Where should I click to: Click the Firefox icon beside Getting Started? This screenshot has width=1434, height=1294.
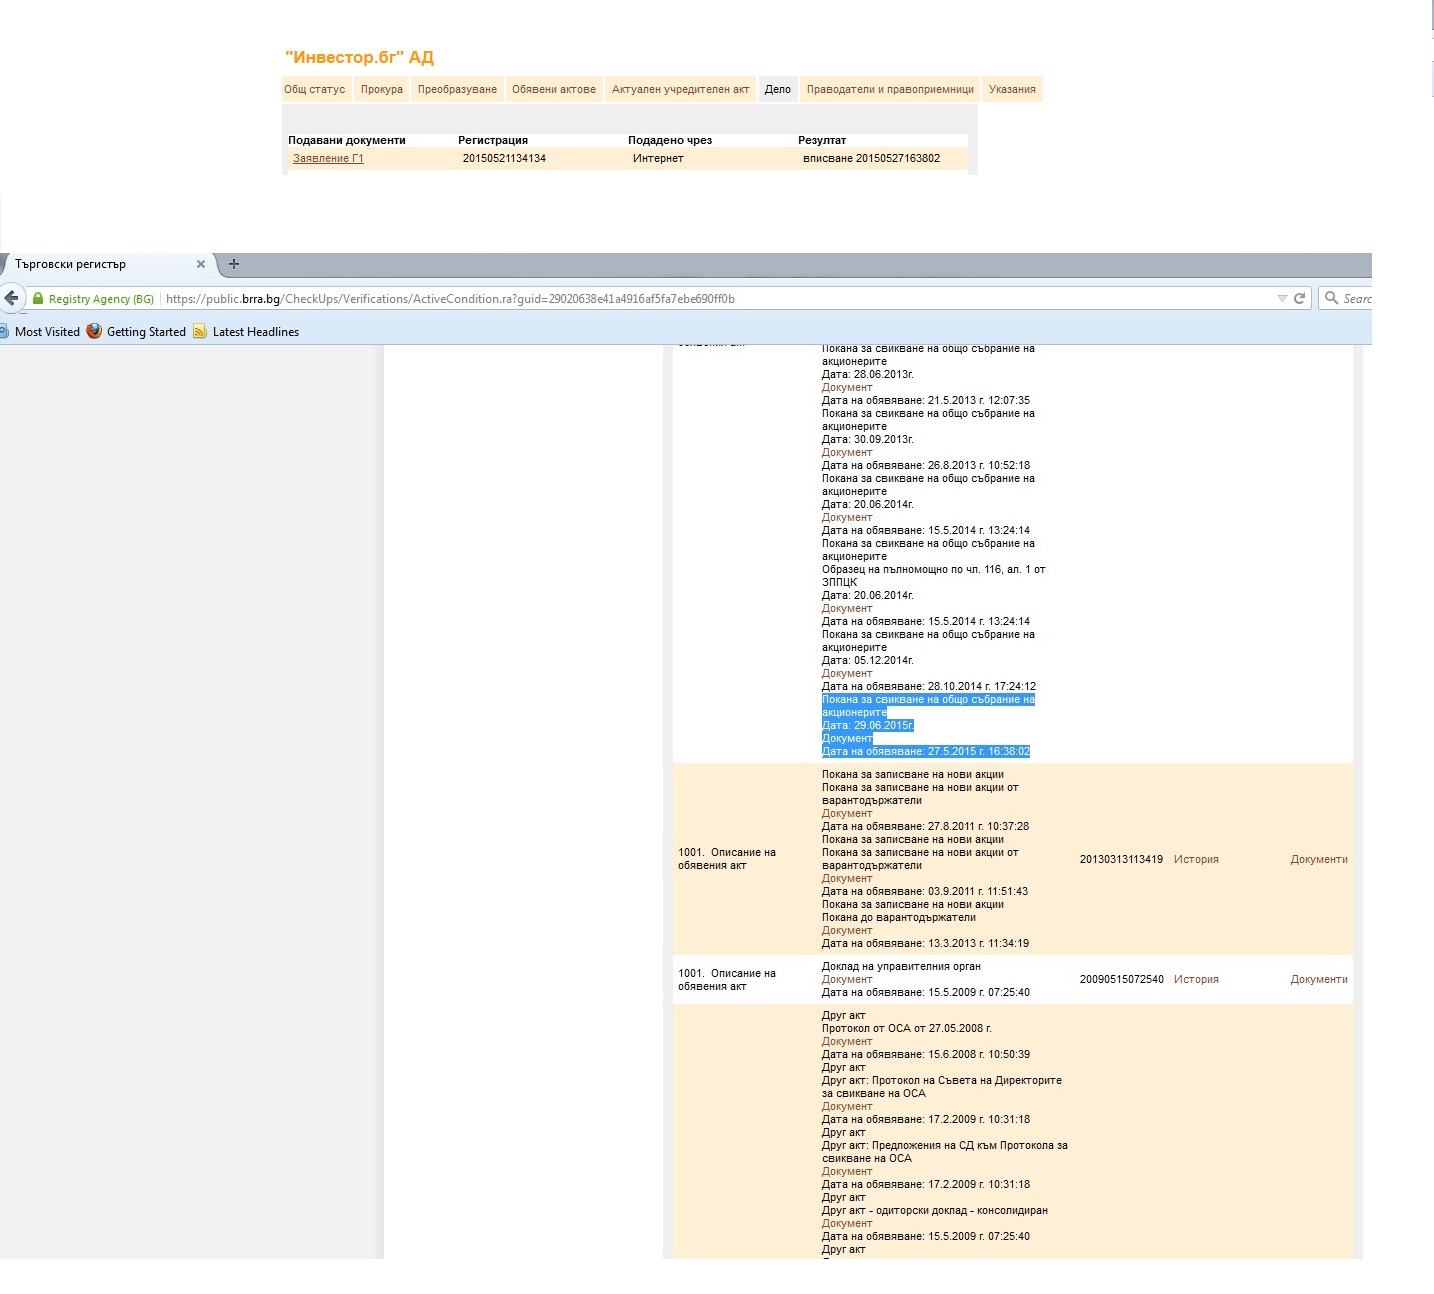point(94,331)
